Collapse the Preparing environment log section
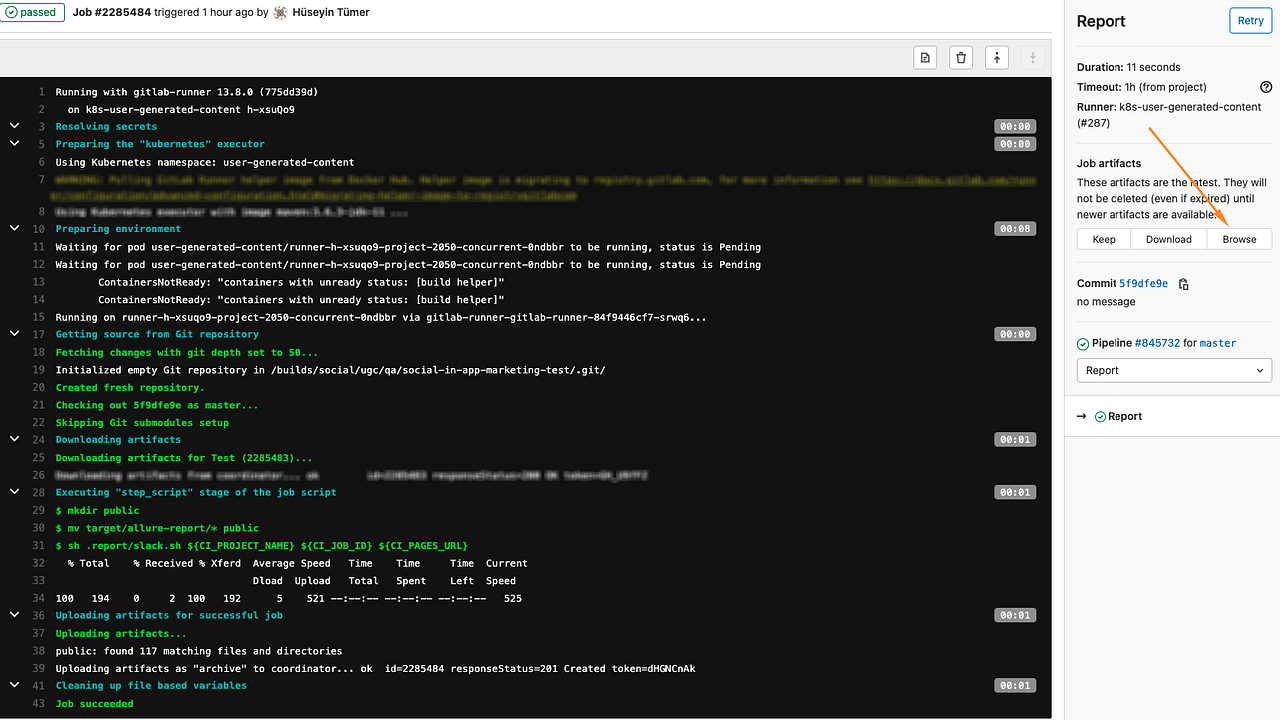 coord(13,228)
